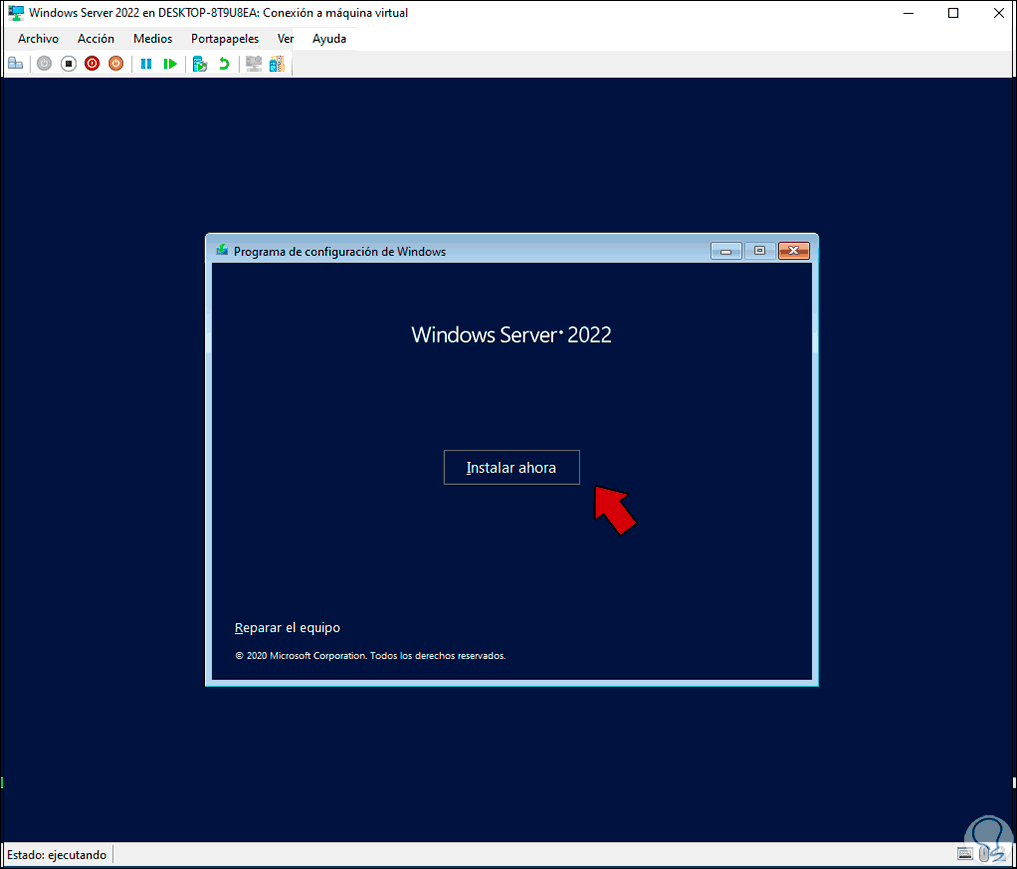Close the virtual machine connection window
The image size is (1017, 869).
pyautogui.click(x=998, y=13)
